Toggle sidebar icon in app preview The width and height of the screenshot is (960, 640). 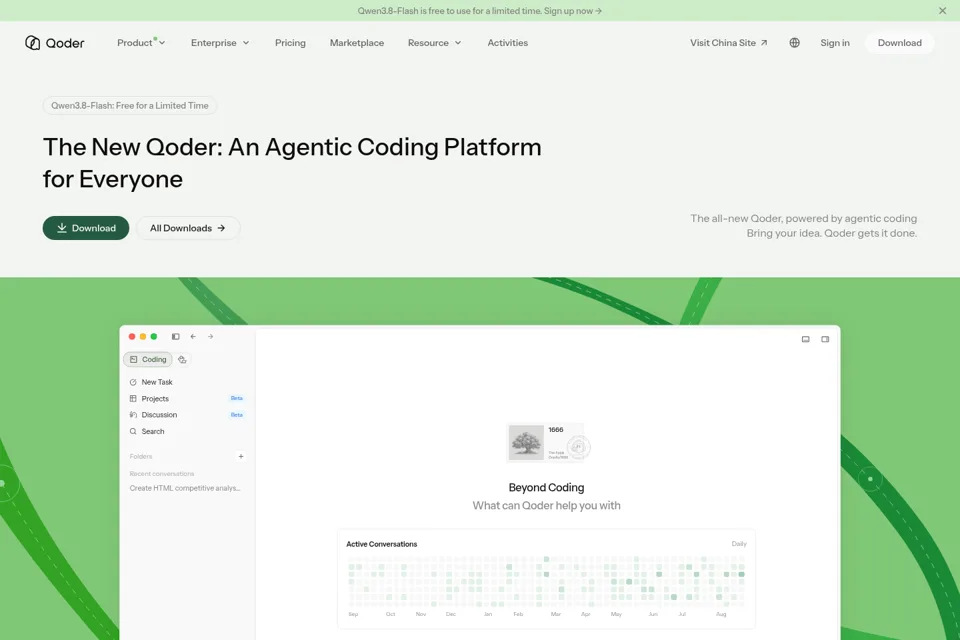[x=176, y=336]
